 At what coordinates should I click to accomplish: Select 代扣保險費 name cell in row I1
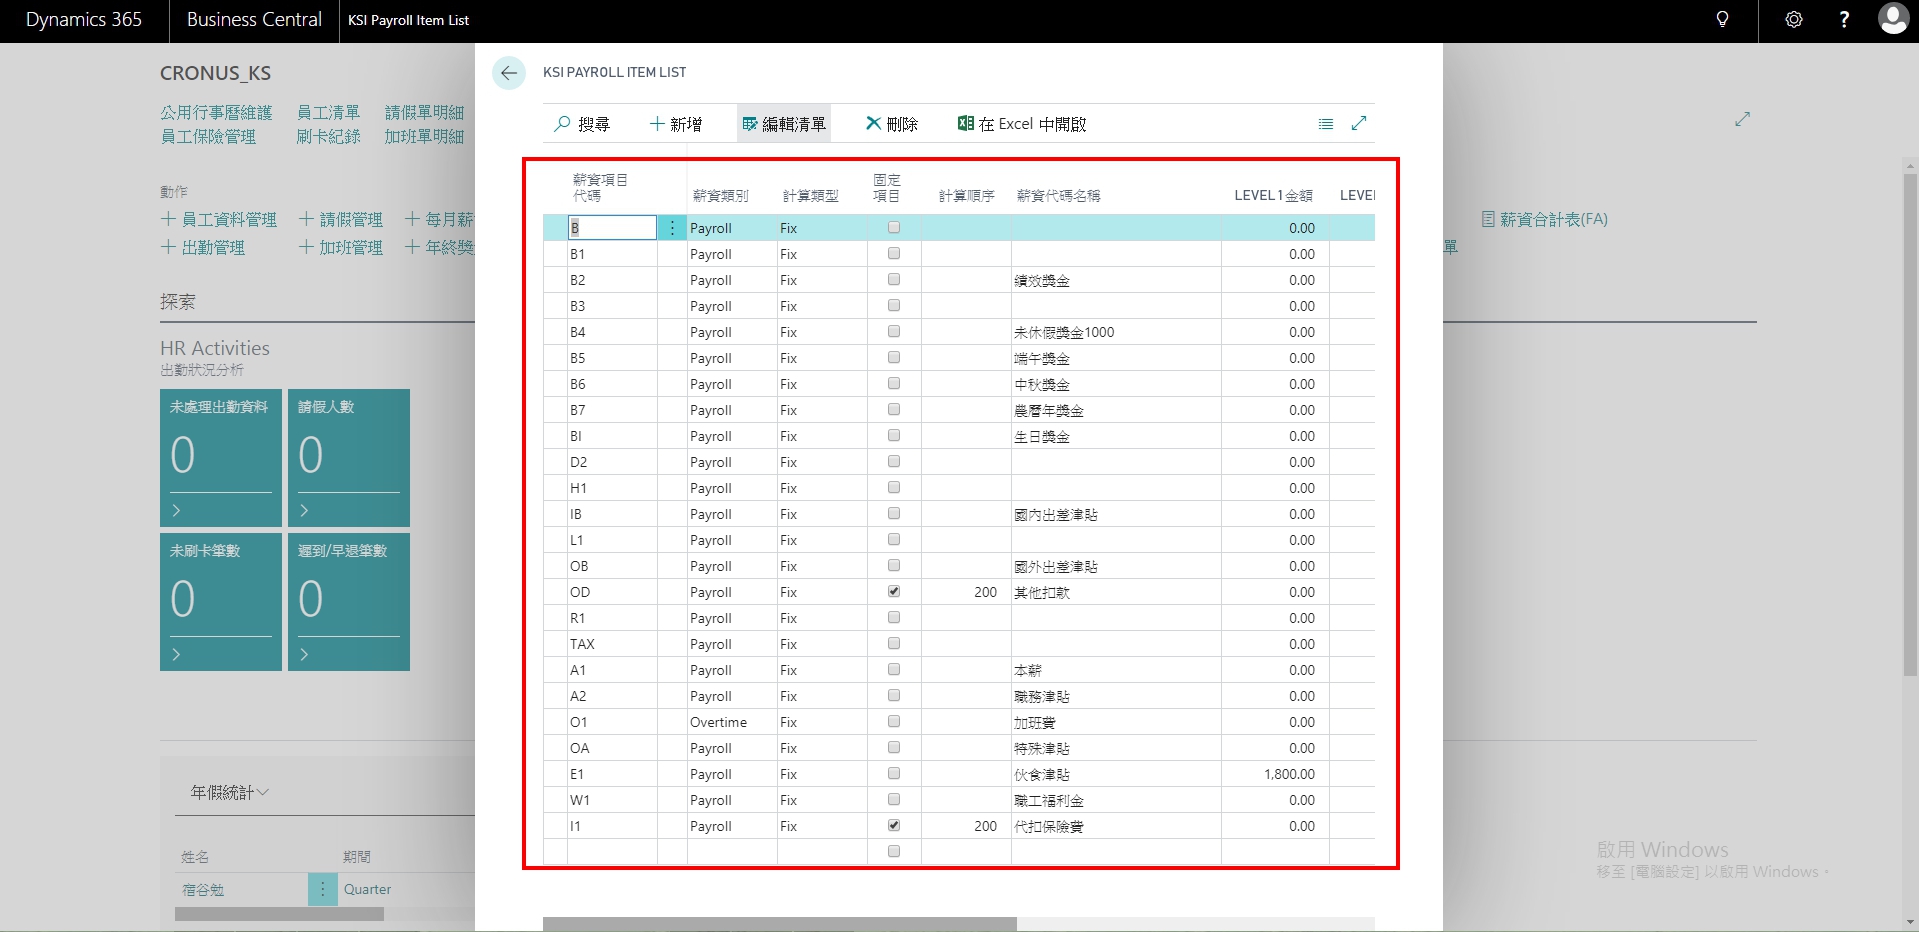pos(1116,826)
